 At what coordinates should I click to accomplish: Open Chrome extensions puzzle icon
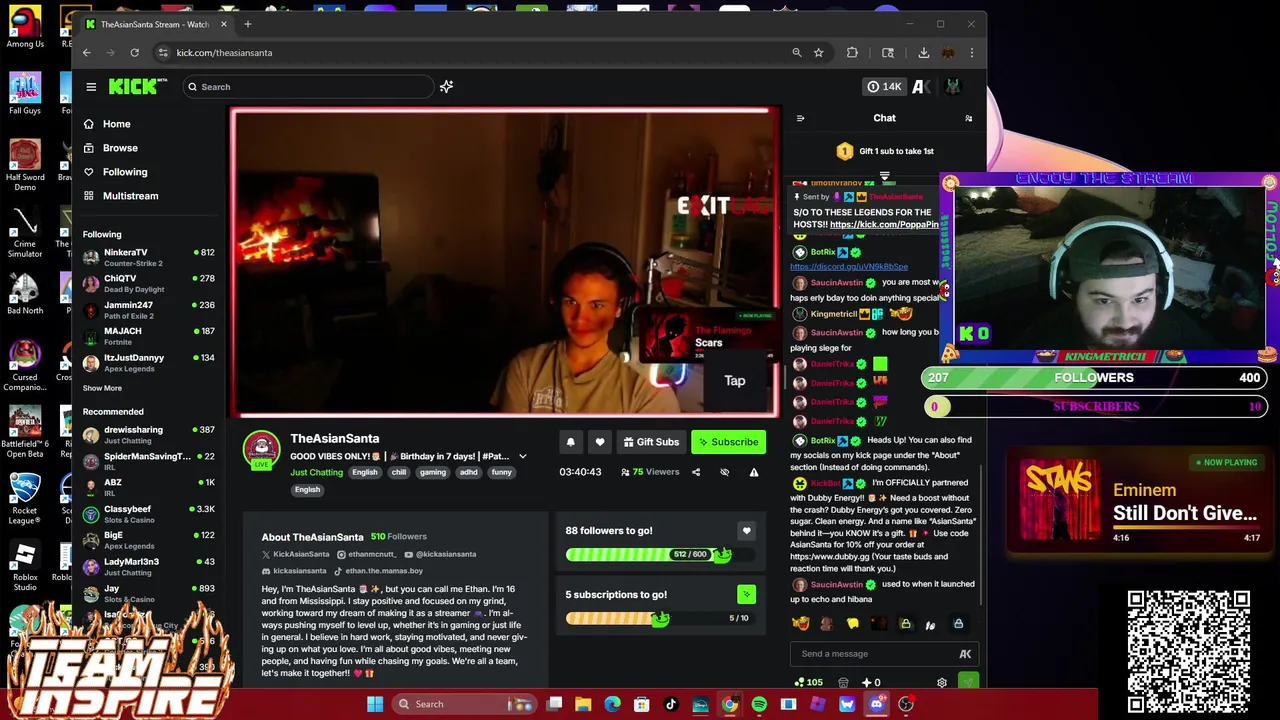click(x=852, y=53)
